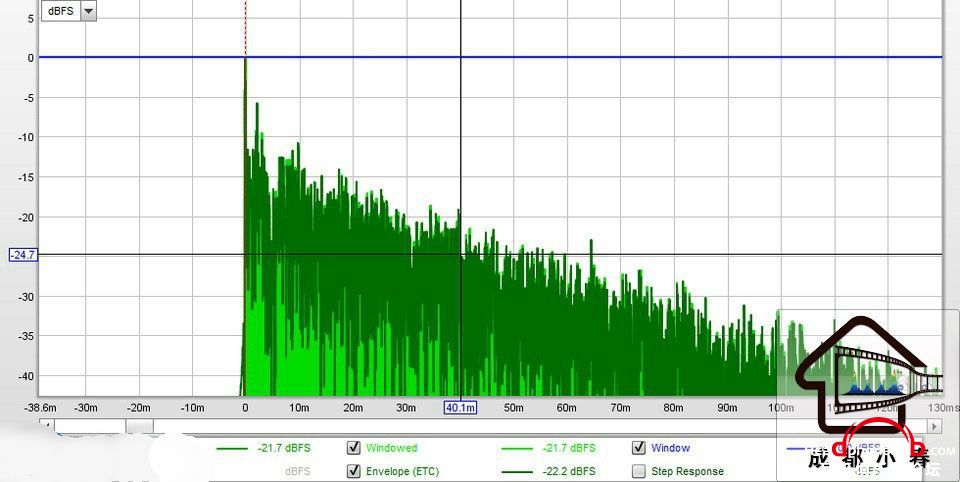Uncheck the Windowed trace checkbox
Screen dimensions: 960x482
pyautogui.click(x=353, y=448)
